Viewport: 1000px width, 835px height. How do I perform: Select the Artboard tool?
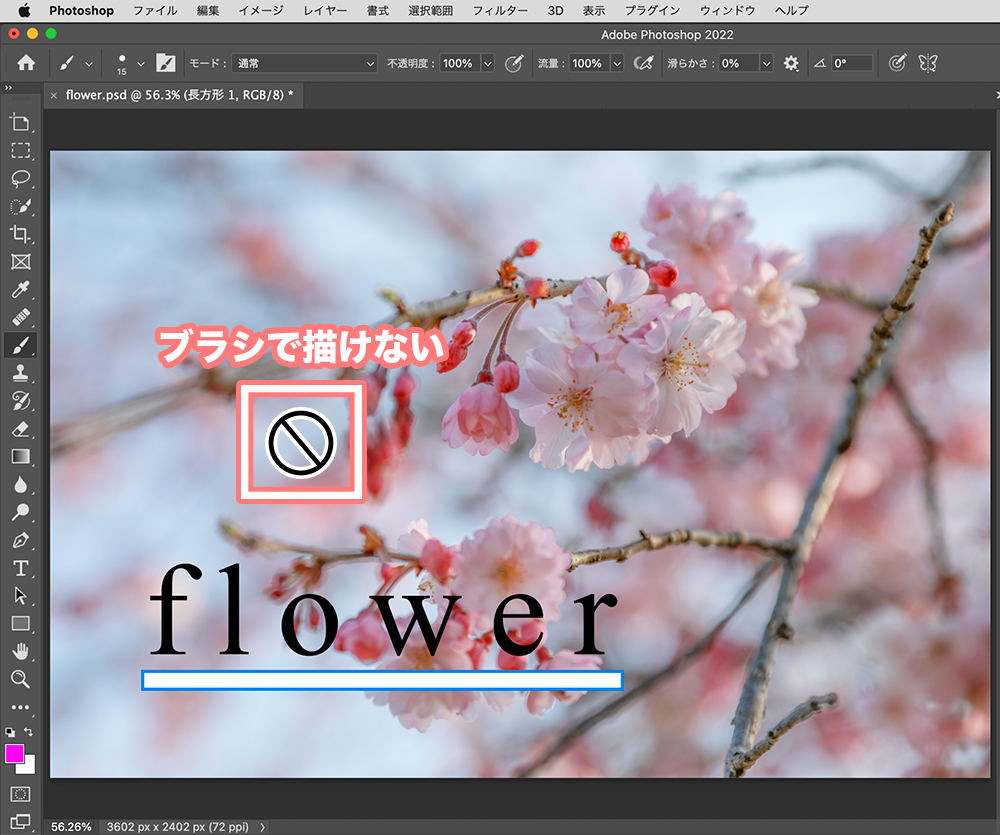(20, 122)
